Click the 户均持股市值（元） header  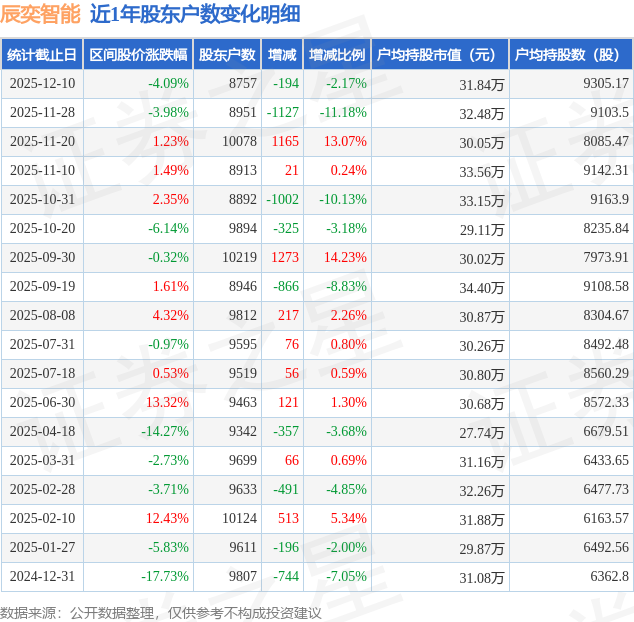point(440,55)
